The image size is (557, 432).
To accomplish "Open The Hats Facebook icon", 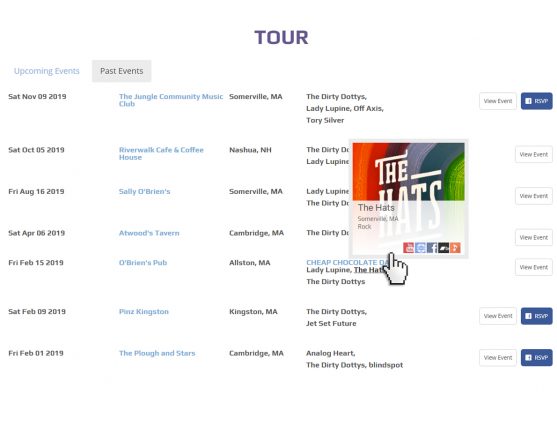I will pyautogui.click(x=432, y=248).
